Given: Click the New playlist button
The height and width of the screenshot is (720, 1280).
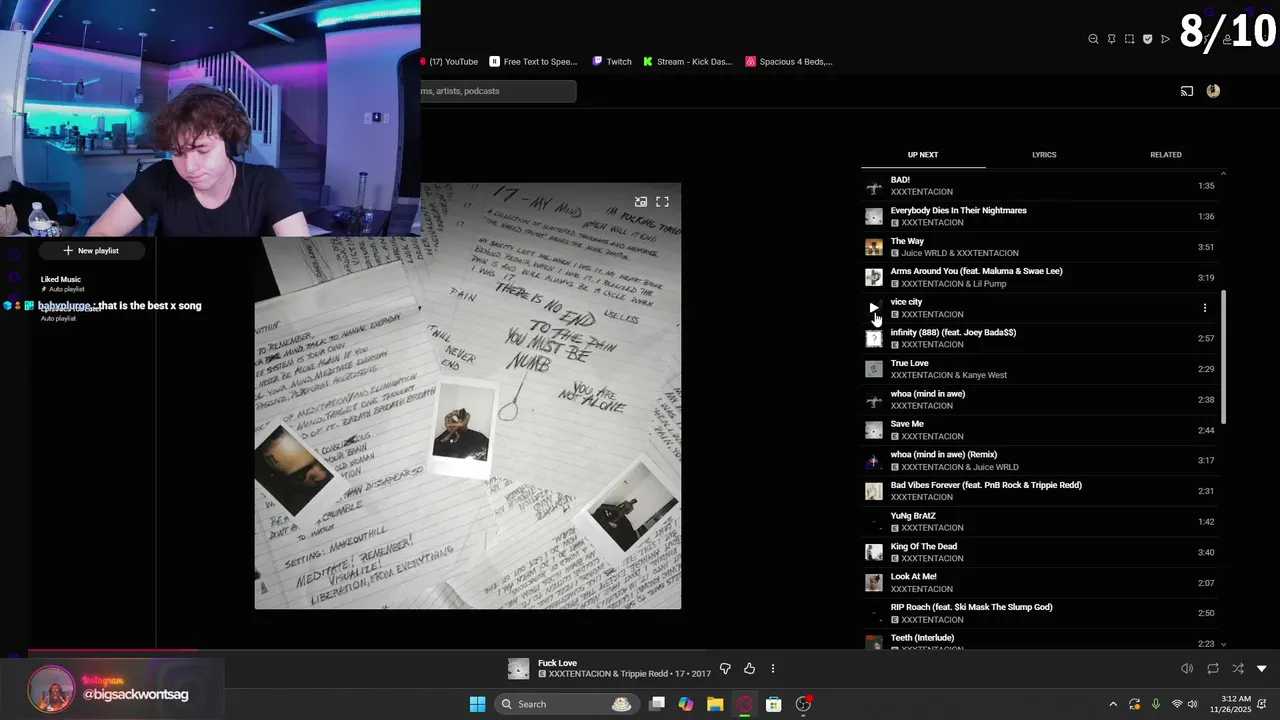Looking at the screenshot, I should click(x=91, y=251).
